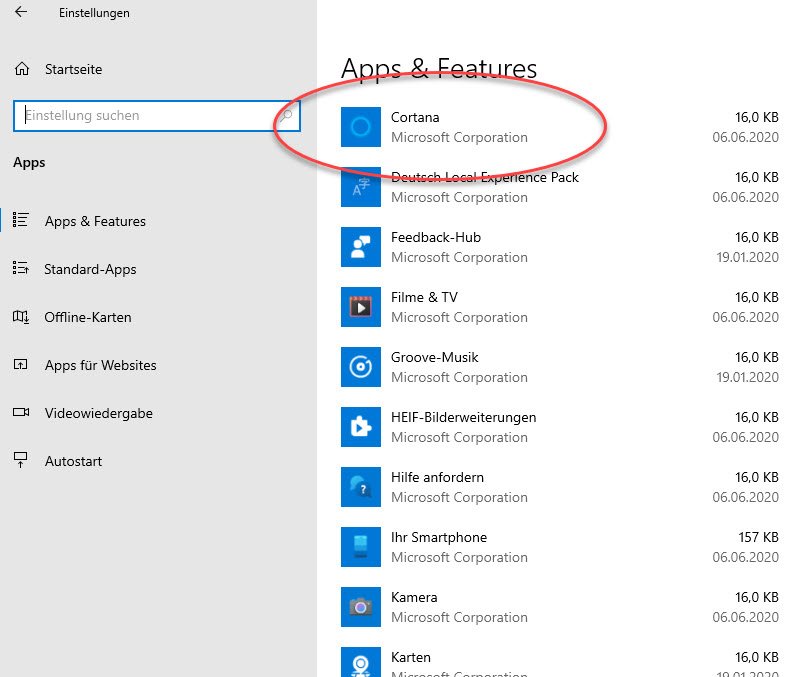The height and width of the screenshot is (677, 809).
Task: Select the Karten entry name
Action: [x=410, y=657]
